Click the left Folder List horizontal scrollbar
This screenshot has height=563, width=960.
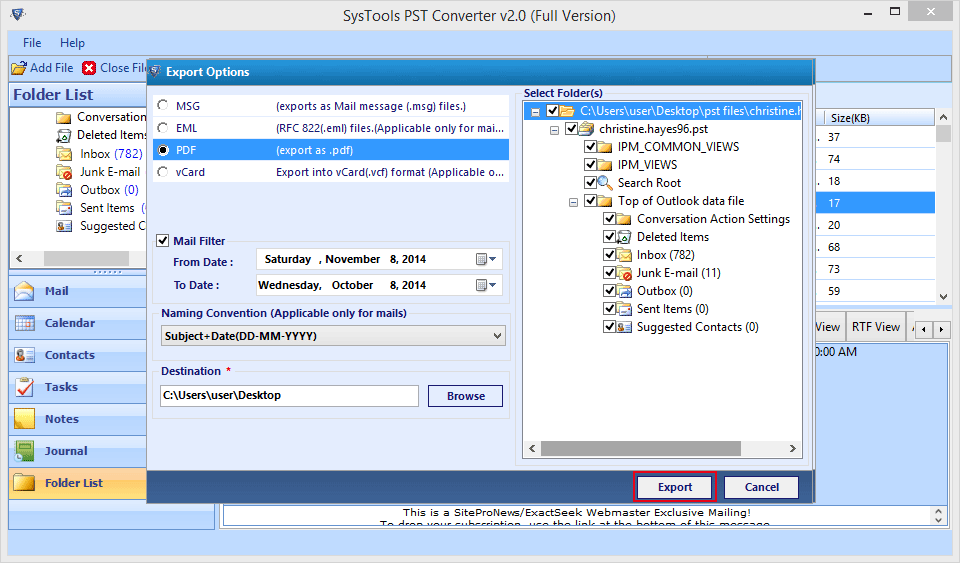pos(86,258)
